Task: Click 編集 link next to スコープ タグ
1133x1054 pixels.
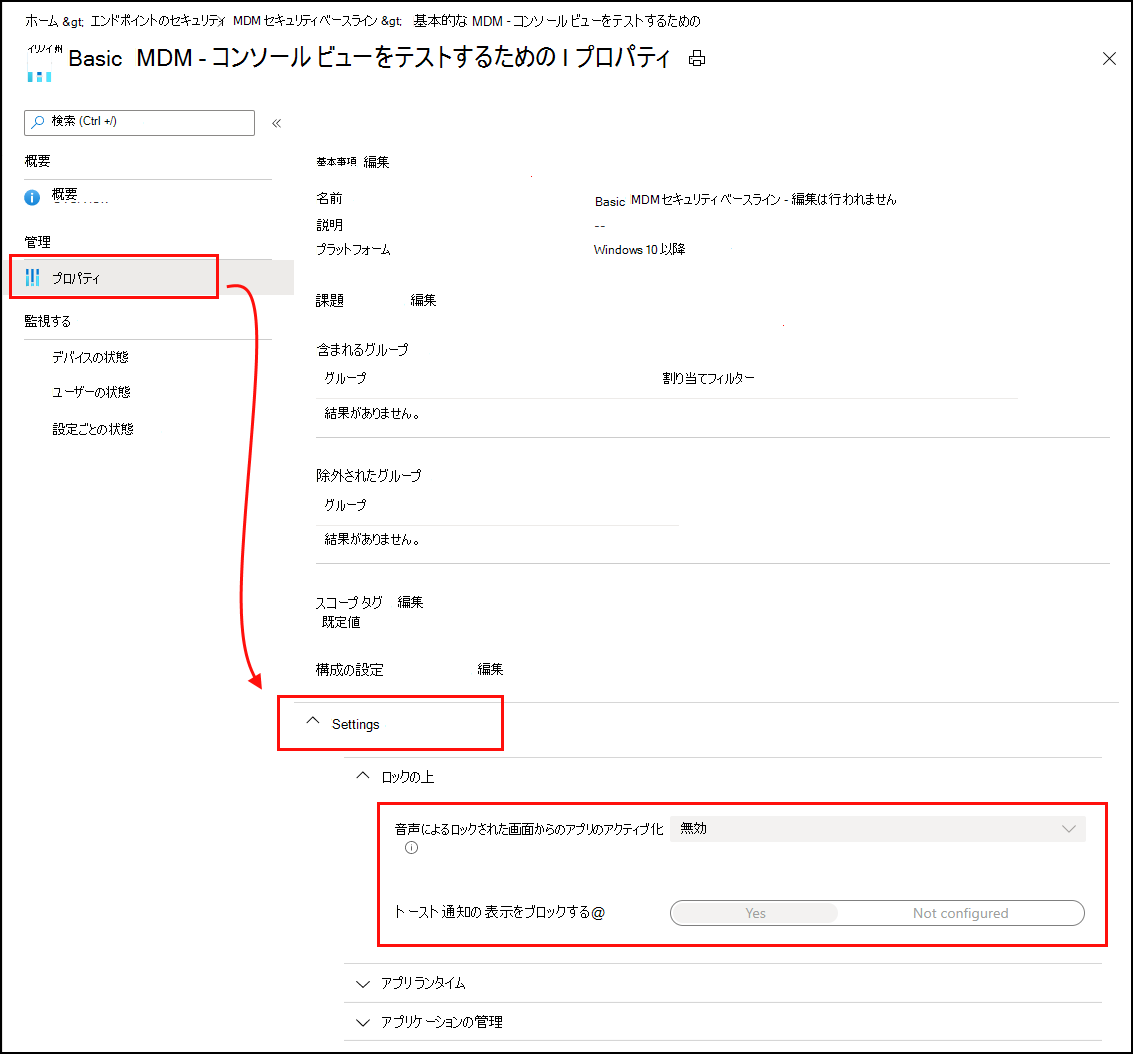Action: [410, 602]
